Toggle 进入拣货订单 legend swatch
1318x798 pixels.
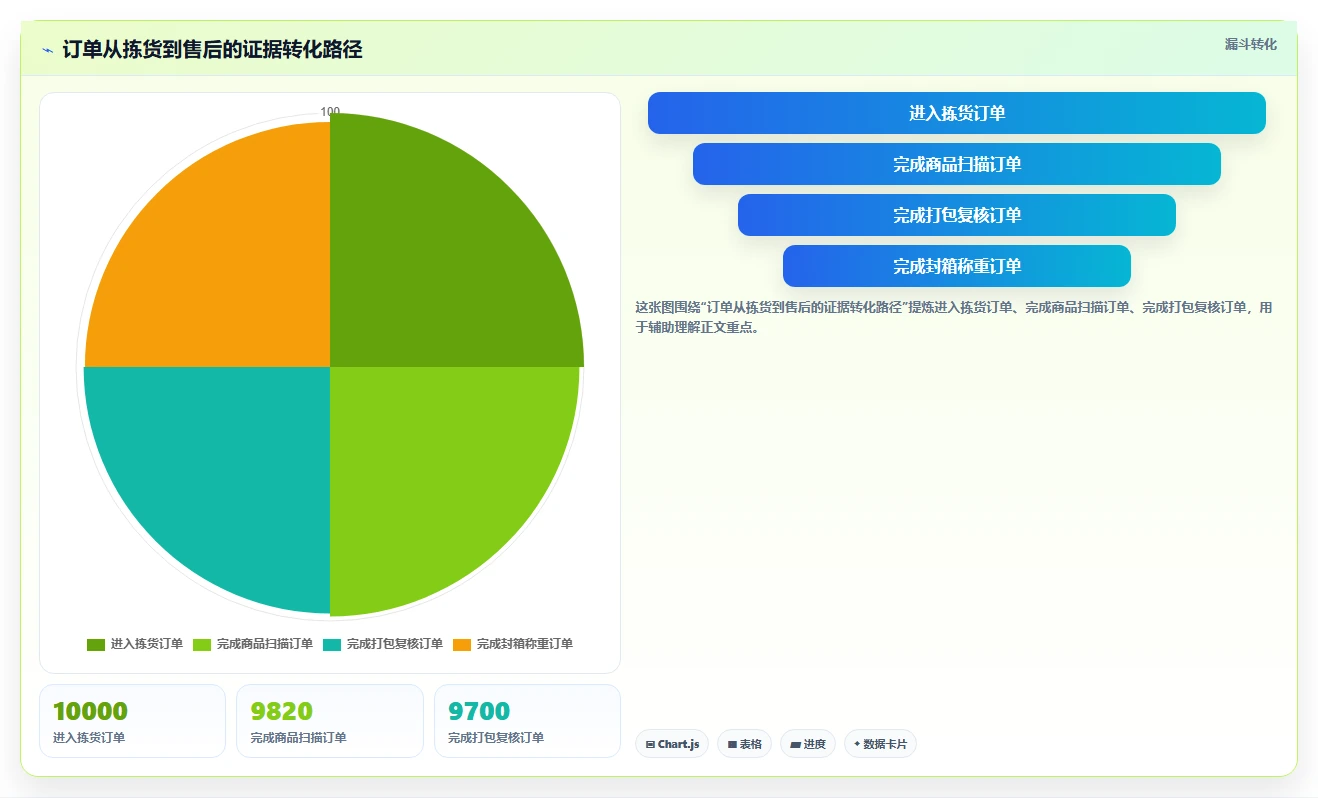pyautogui.click(x=96, y=644)
